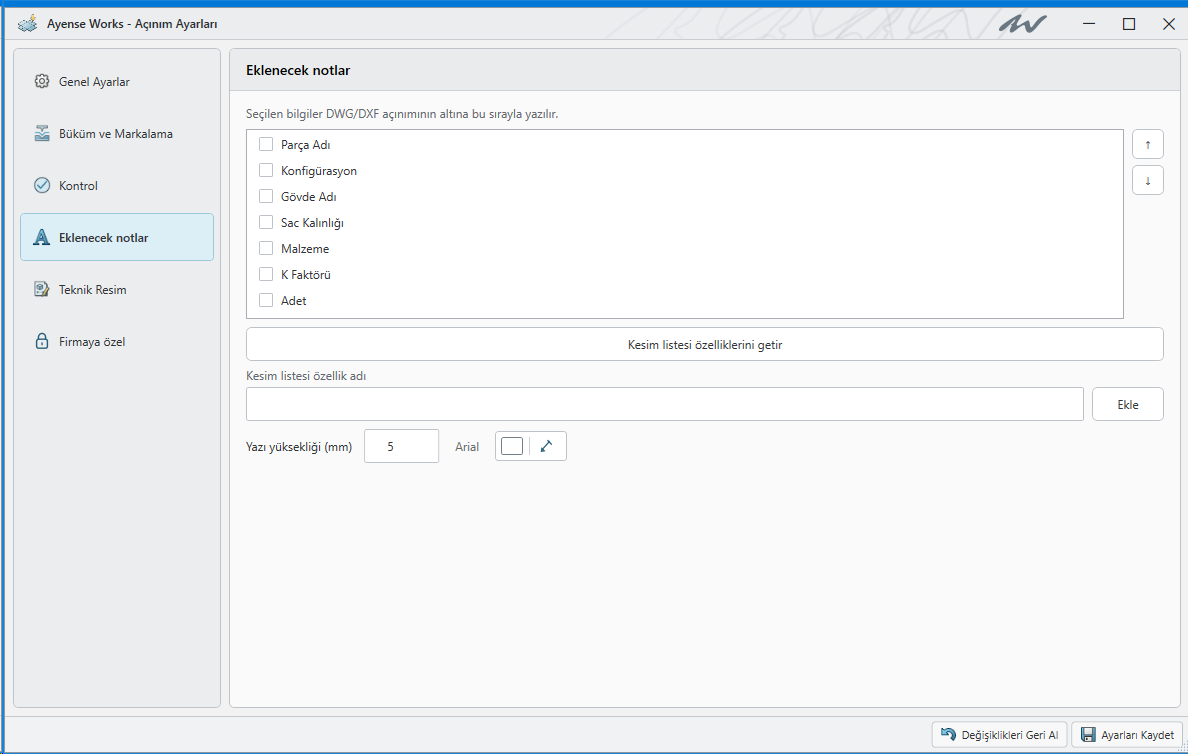The image size is (1188, 754).
Task: Check the Adet checkbox
Action: pos(266,300)
